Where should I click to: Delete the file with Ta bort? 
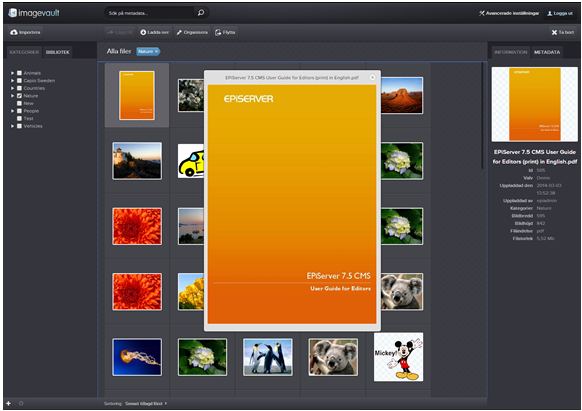point(563,32)
